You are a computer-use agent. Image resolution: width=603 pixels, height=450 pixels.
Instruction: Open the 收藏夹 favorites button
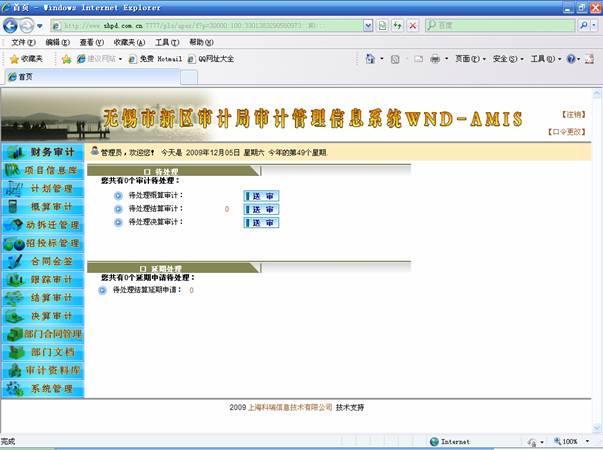26,59
